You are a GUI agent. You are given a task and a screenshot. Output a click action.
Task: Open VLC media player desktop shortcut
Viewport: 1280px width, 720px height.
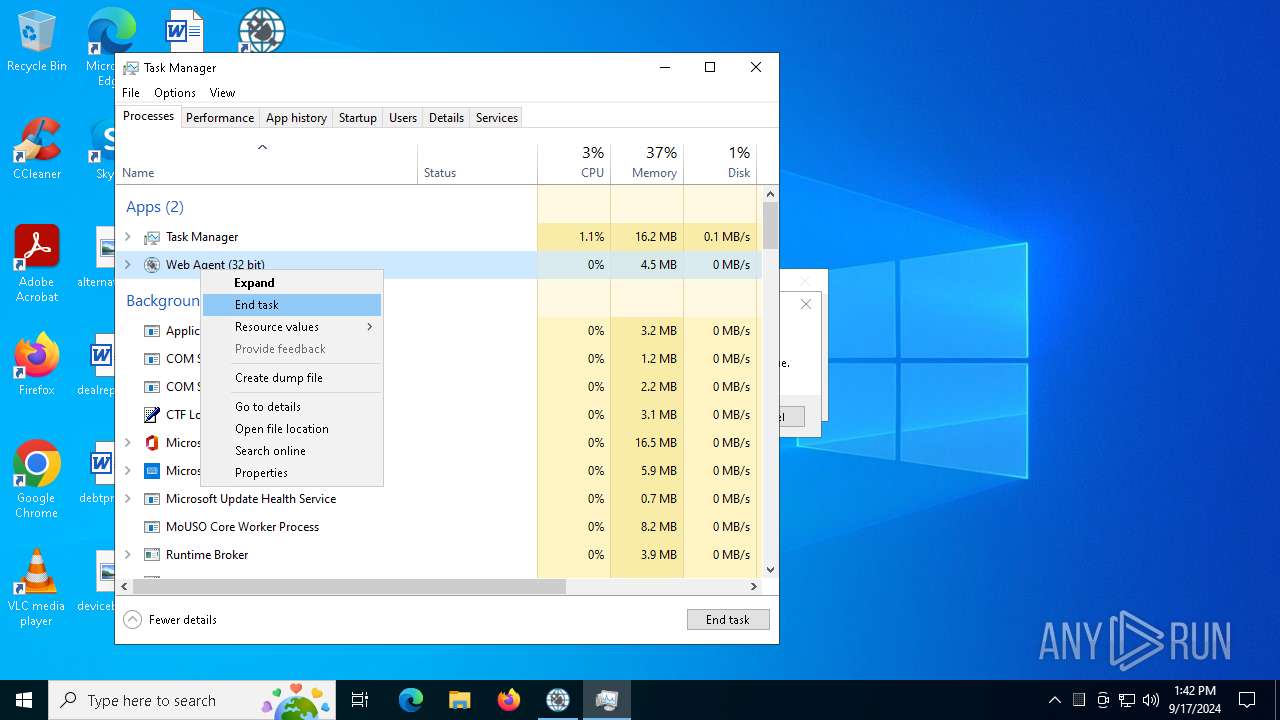pos(36,588)
